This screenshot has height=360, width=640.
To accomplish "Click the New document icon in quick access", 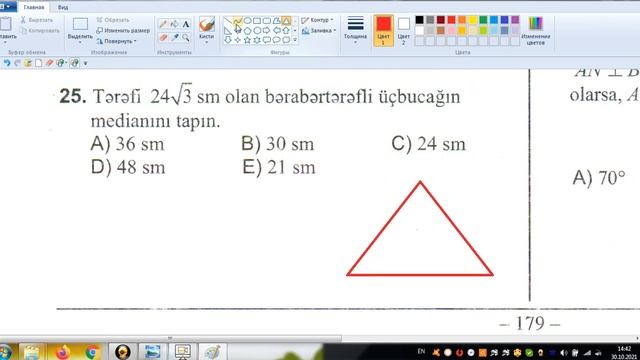I will click(38, 63).
